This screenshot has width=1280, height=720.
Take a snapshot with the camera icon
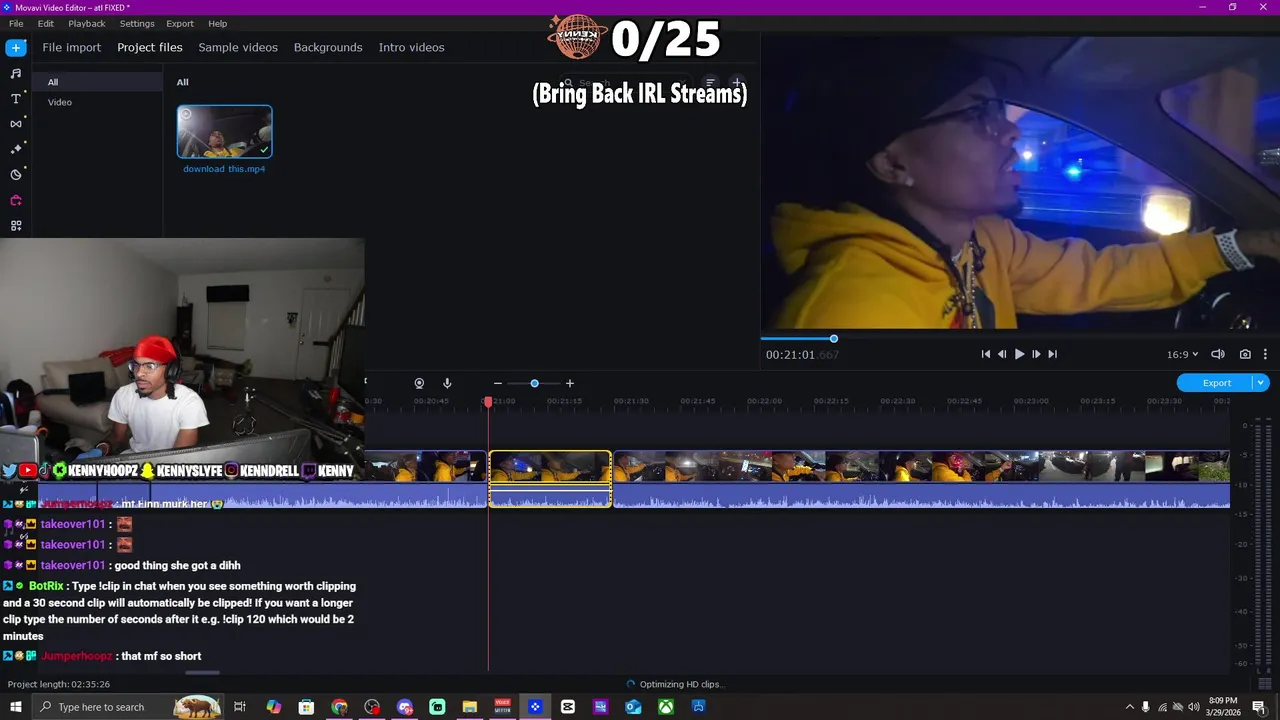click(x=1245, y=354)
